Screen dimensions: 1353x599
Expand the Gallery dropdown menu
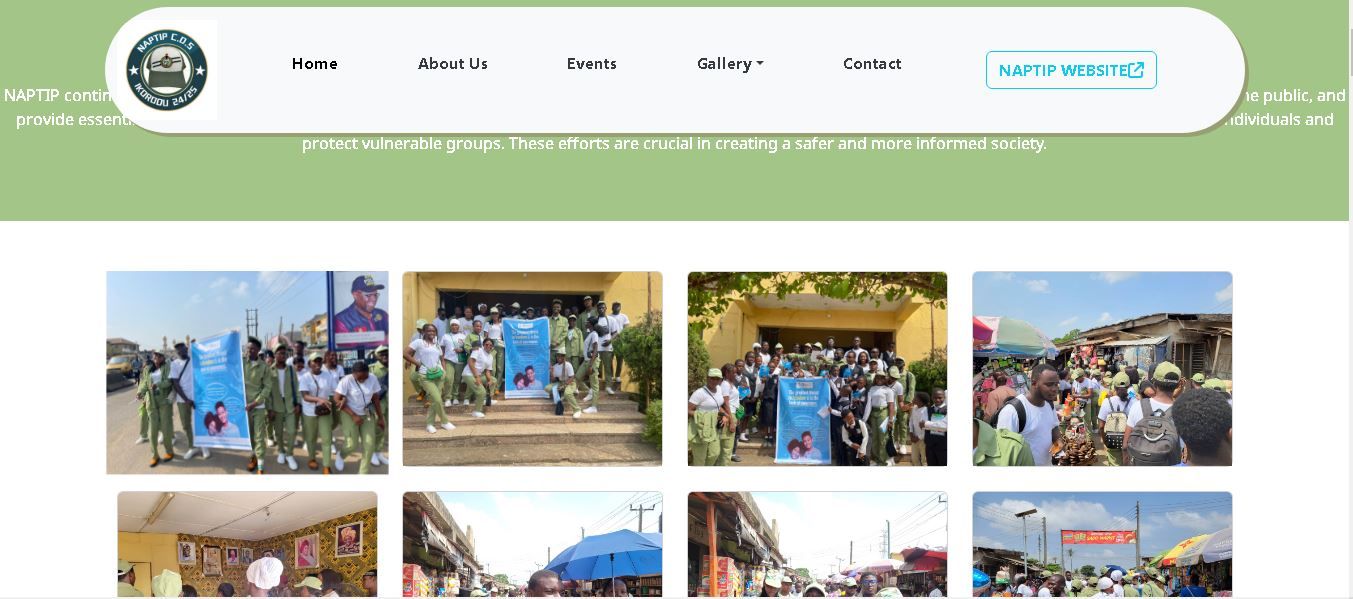click(x=730, y=64)
